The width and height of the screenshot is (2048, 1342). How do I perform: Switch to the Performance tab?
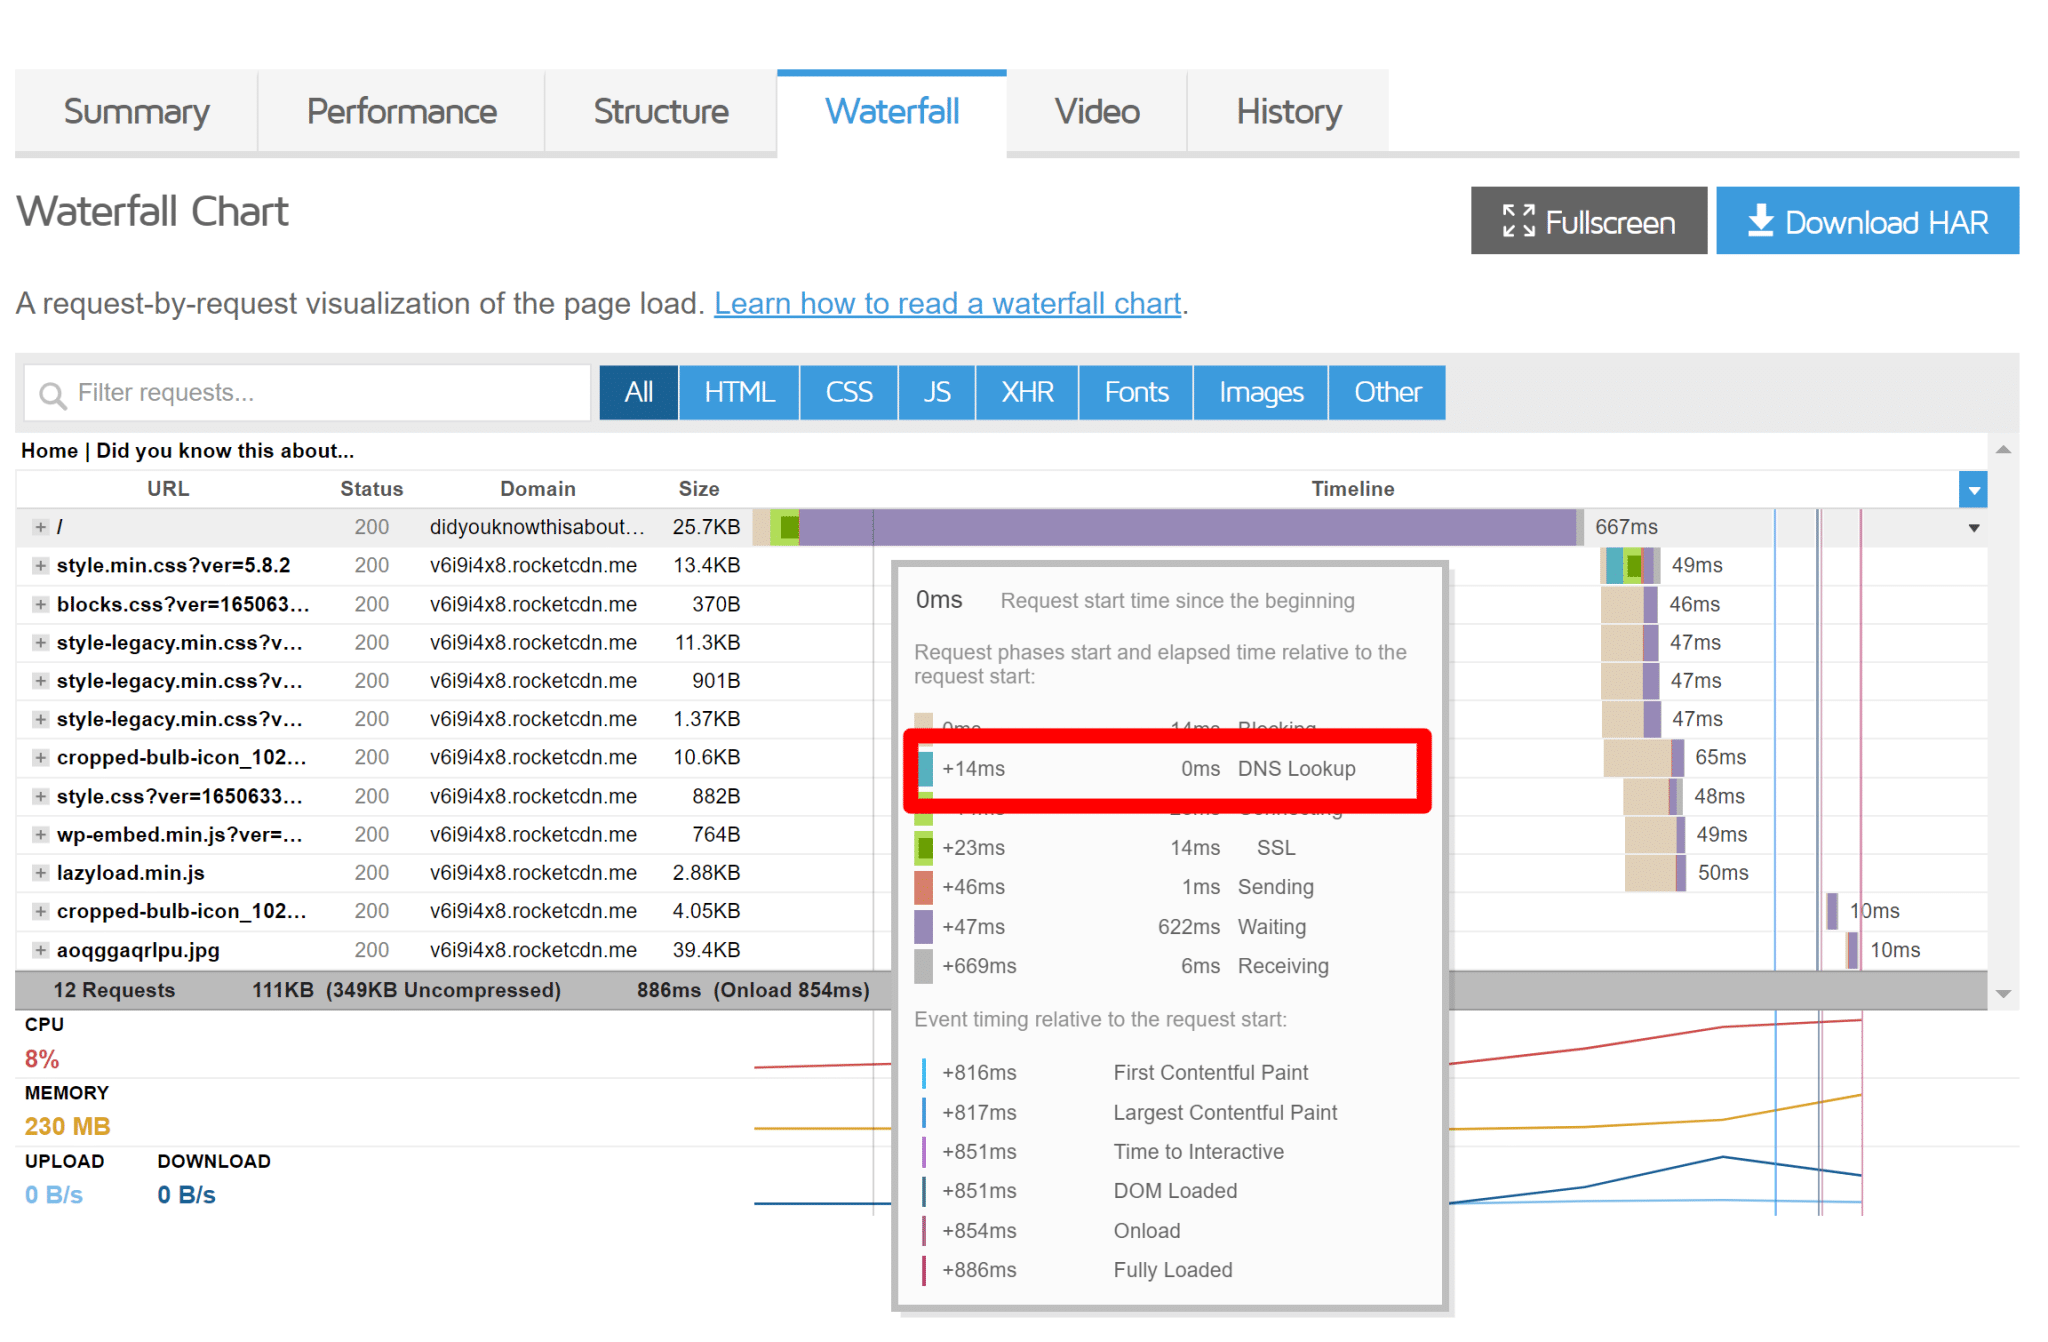pyautogui.click(x=401, y=111)
